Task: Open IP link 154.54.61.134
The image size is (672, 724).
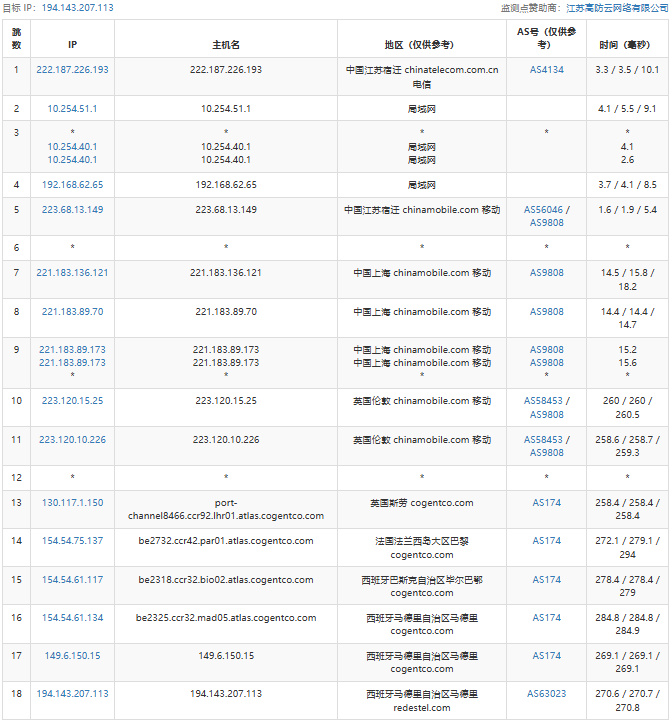Action: (73, 618)
